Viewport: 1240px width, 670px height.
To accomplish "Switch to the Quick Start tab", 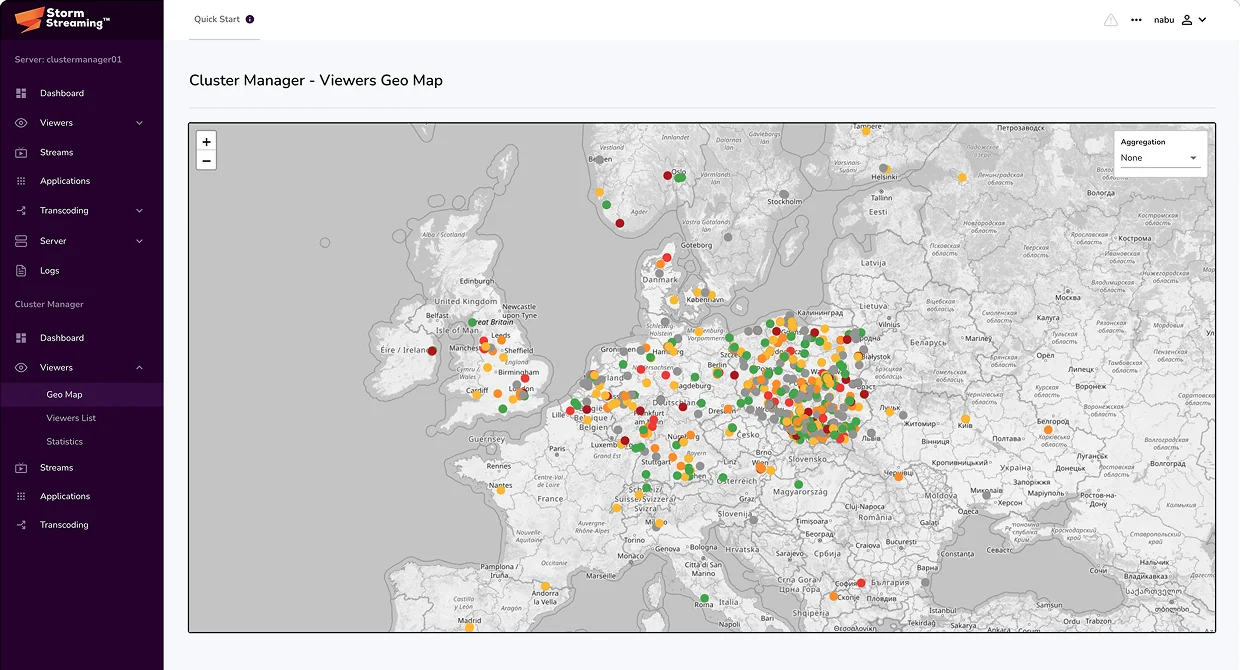I will point(216,18).
